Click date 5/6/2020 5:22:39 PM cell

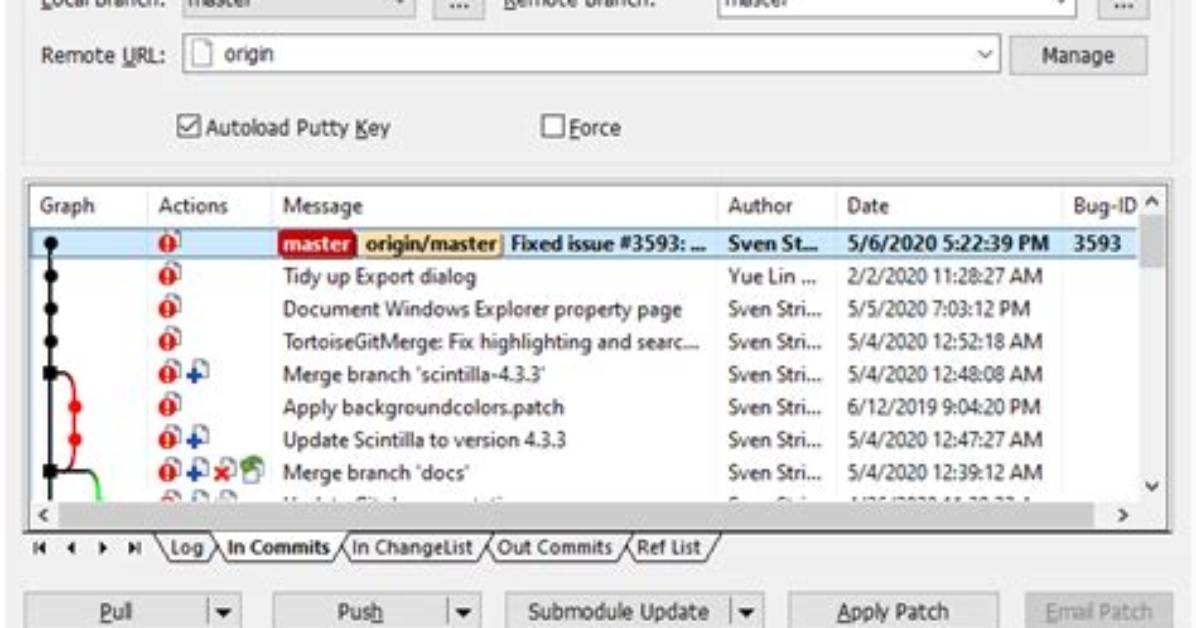click(x=947, y=243)
